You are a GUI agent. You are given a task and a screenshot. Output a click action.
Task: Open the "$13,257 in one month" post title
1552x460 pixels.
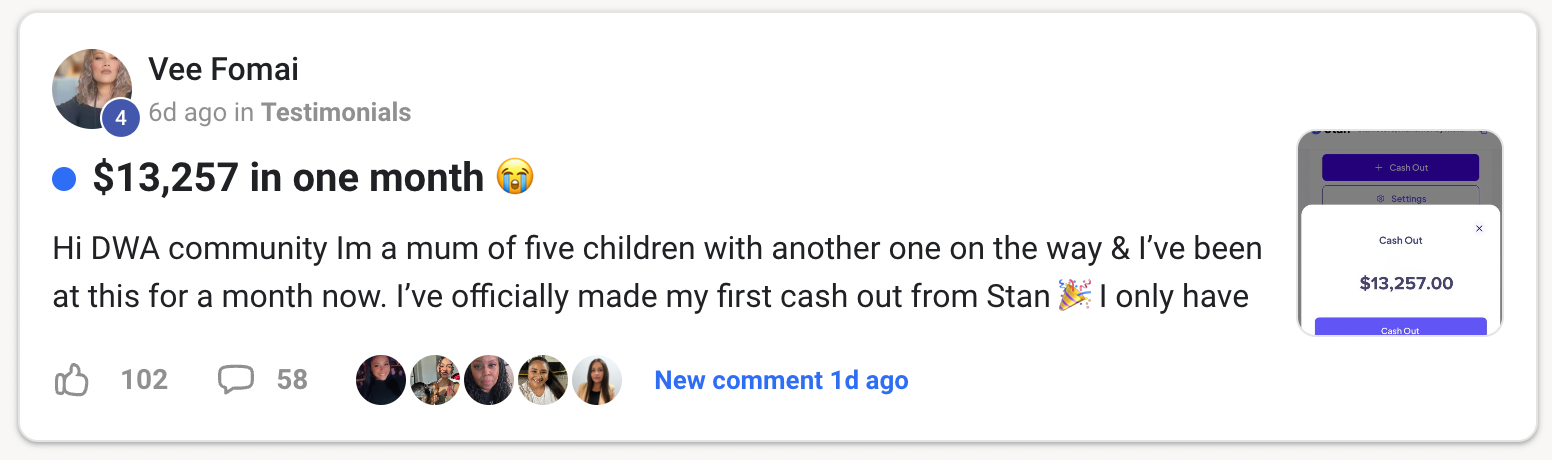click(288, 178)
